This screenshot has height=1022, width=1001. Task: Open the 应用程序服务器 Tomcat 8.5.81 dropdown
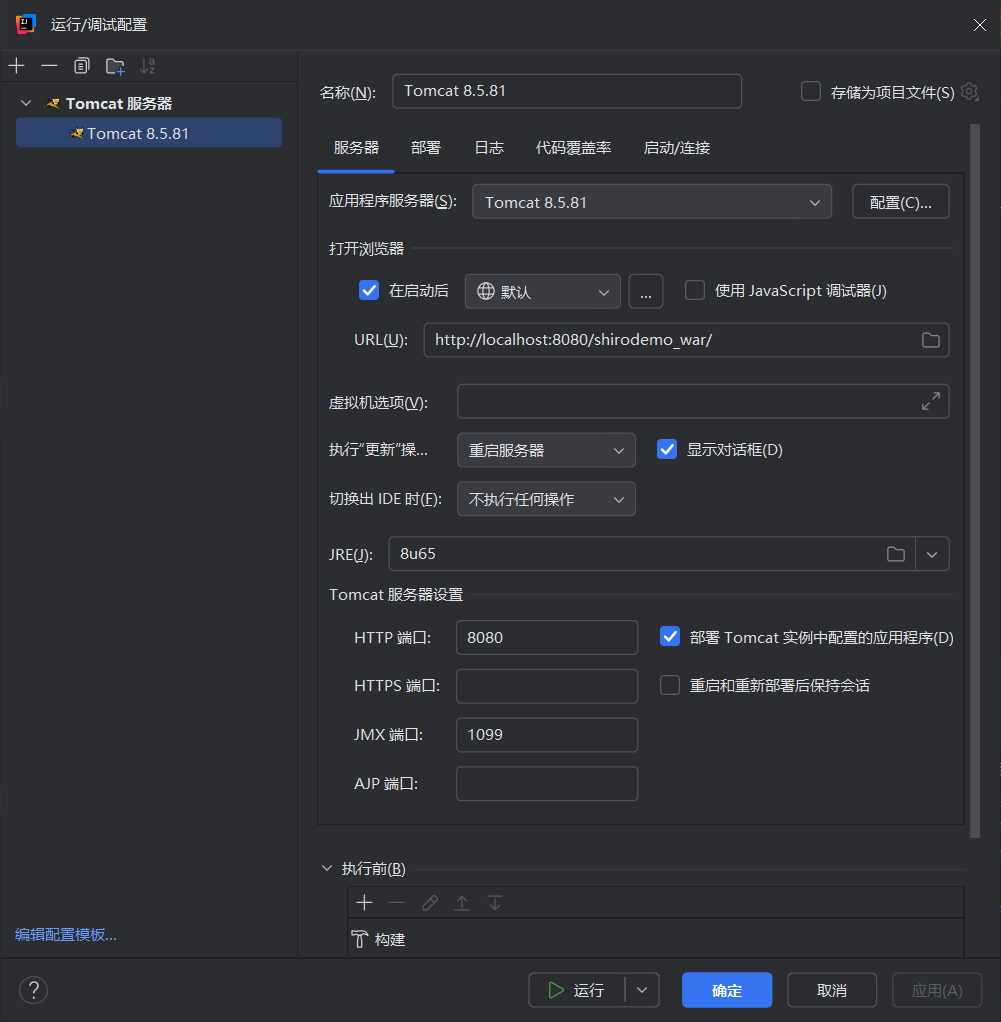651,202
